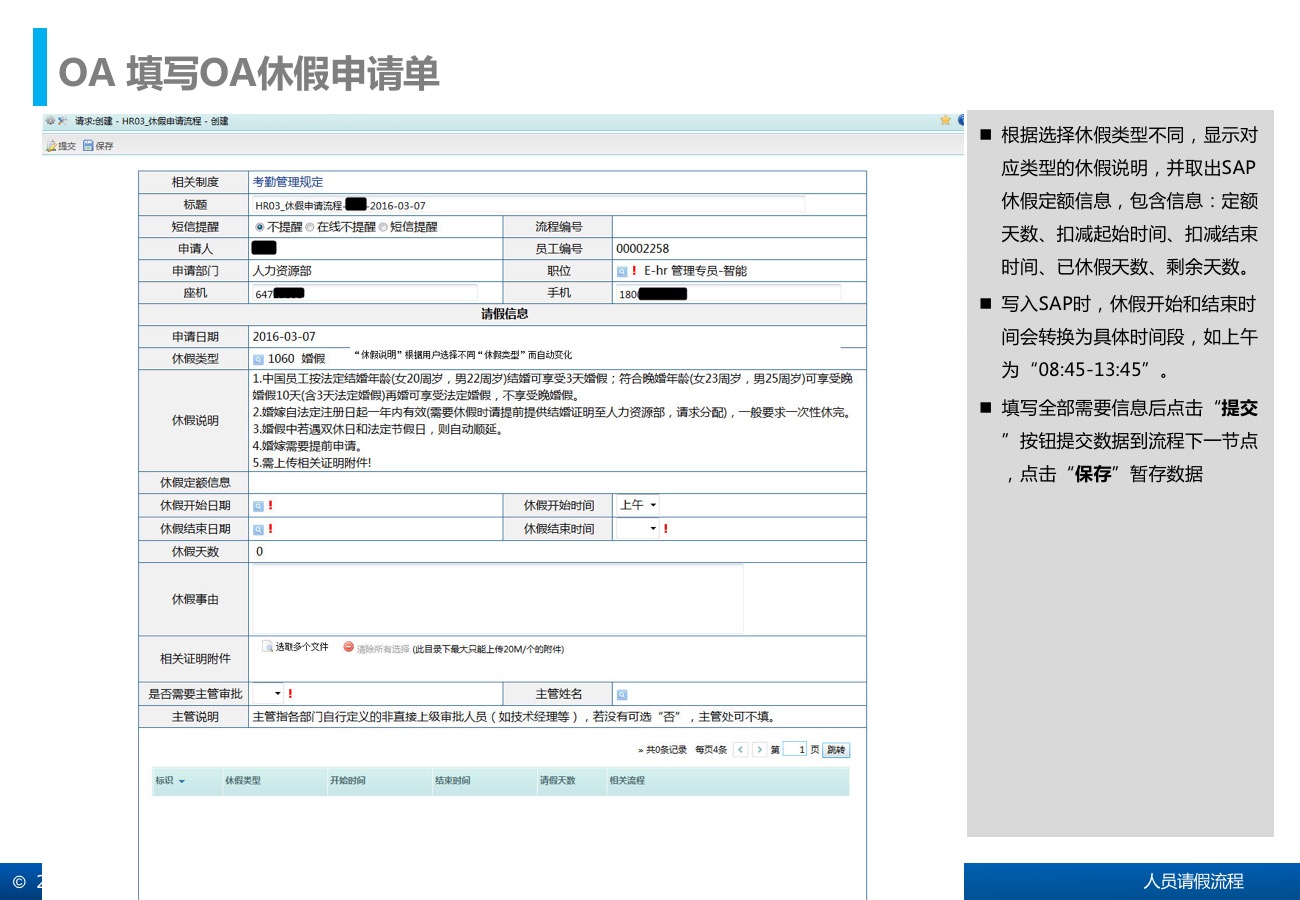1300x900 pixels.
Task: Click the 保存 (save) toolbar button
Action: [98, 146]
